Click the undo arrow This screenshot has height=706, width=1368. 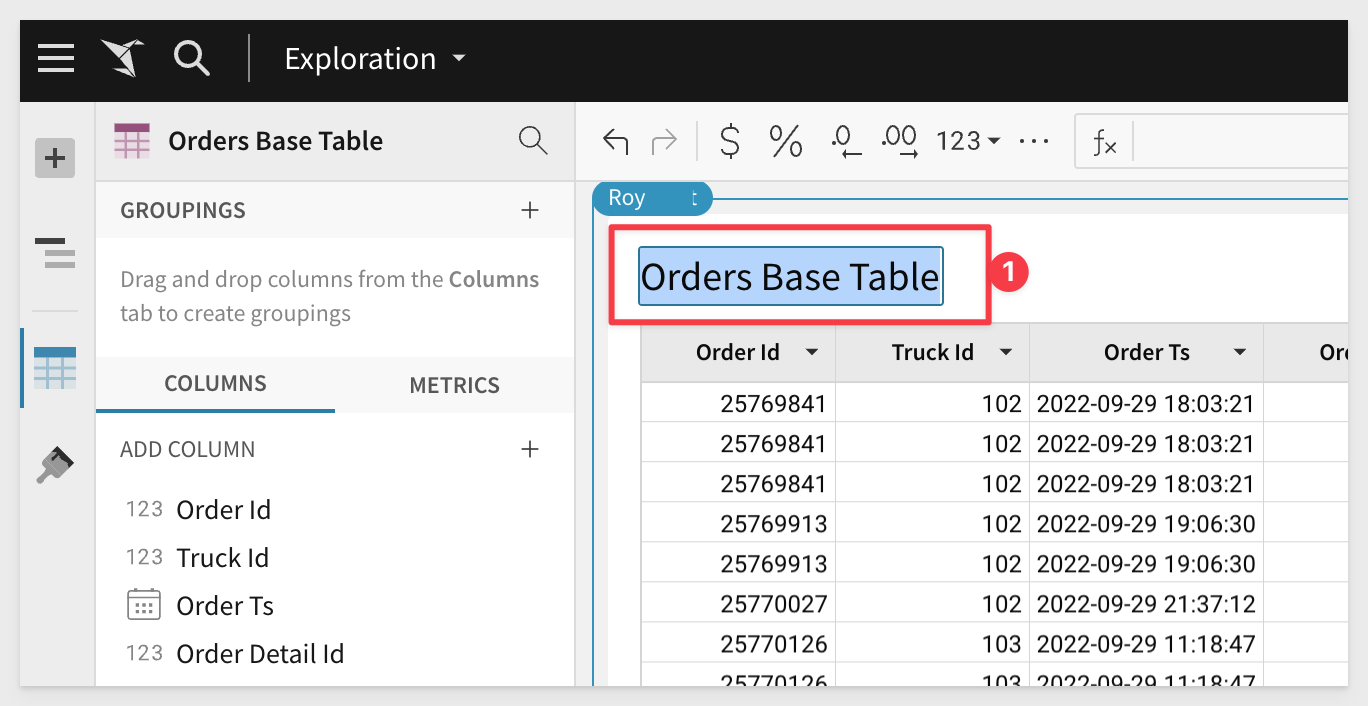coord(615,142)
